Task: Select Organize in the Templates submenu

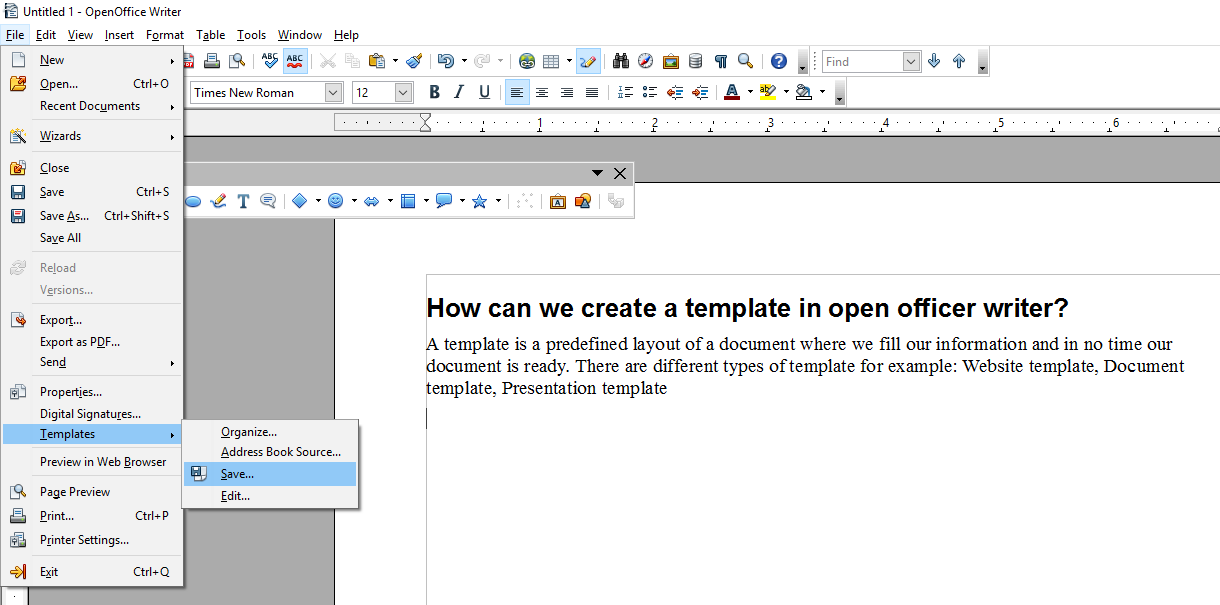Action: click(x=247, y=431)
